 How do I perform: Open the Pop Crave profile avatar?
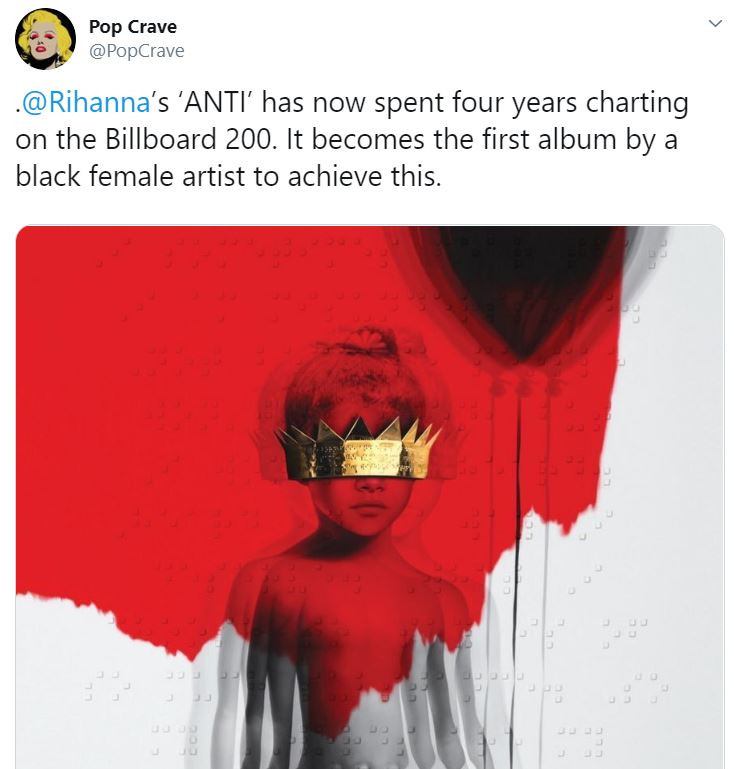click(x=46, y=39)
